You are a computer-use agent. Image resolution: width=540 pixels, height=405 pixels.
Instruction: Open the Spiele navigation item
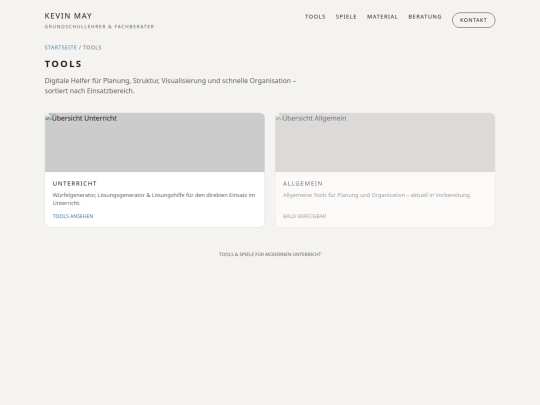(346, 17)
